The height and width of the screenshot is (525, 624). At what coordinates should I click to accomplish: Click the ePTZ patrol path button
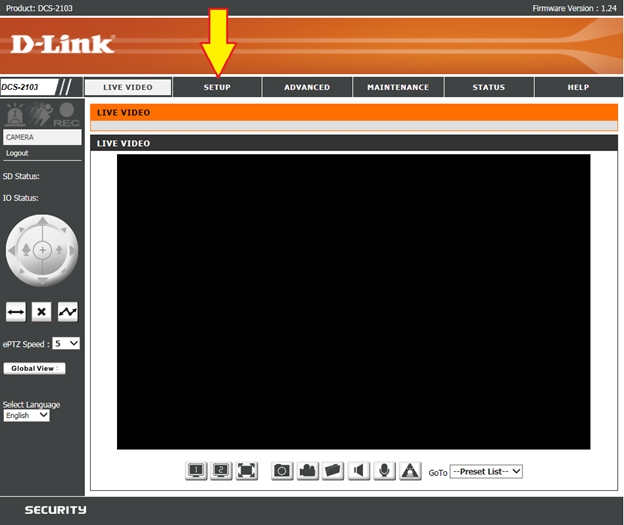[68, 312]
